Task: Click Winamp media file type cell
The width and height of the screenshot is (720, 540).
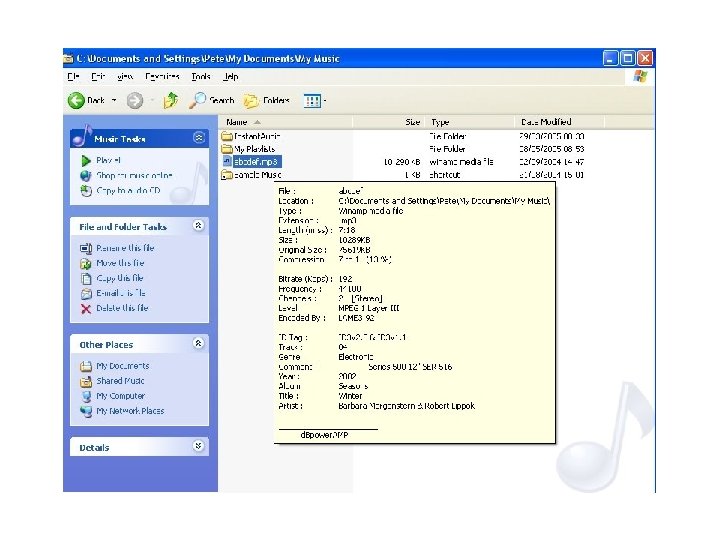Action: [x=461, y=162]
